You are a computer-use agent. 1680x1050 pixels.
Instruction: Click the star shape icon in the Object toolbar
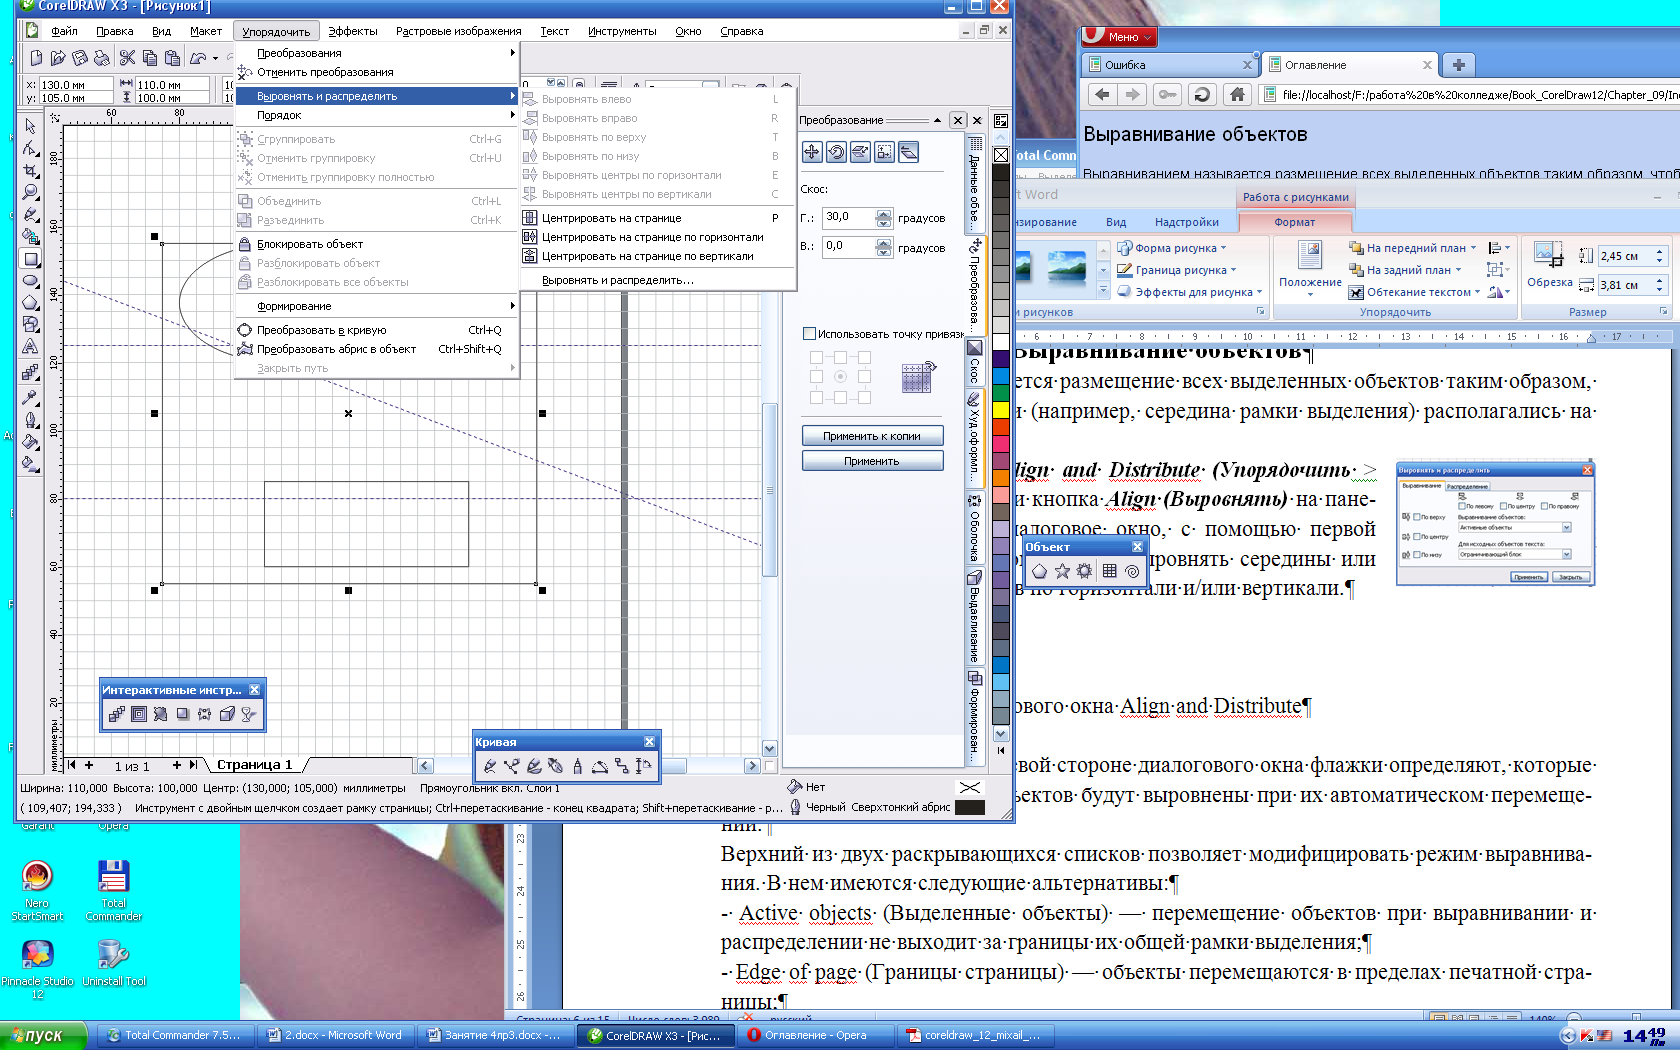tap(1062, 571)
